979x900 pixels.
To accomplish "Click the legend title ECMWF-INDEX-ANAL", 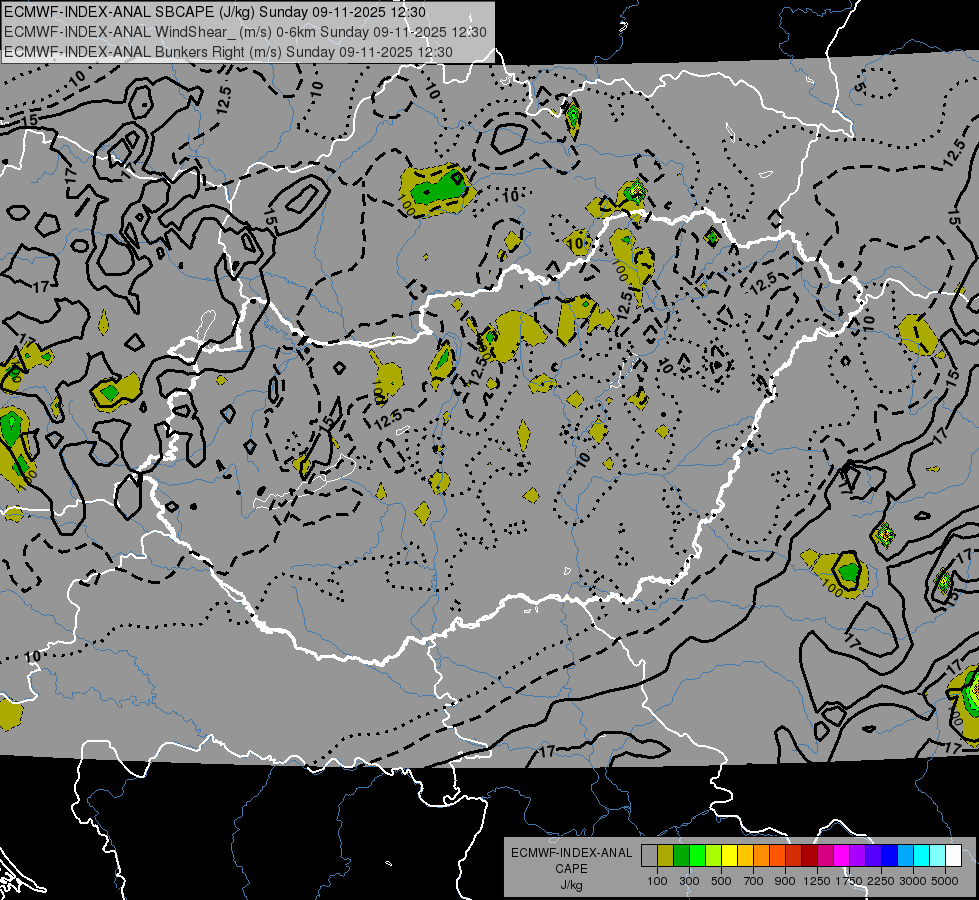I will [571, 853].
